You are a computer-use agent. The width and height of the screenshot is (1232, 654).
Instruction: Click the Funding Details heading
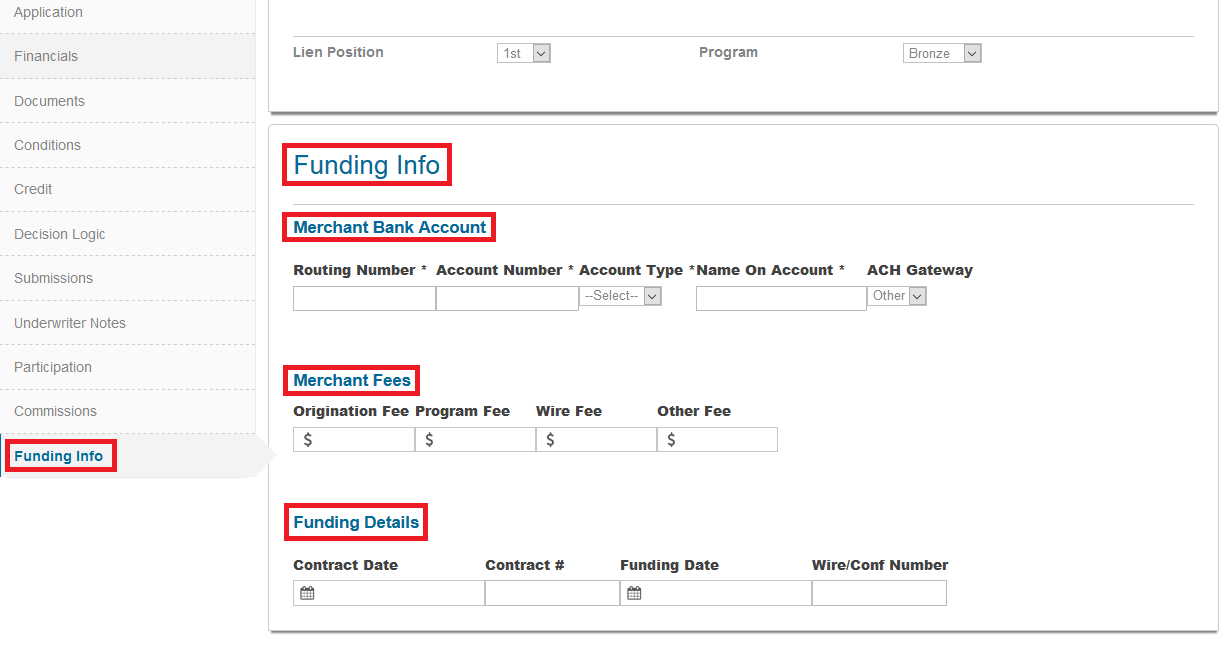click(x=356, y=522)
